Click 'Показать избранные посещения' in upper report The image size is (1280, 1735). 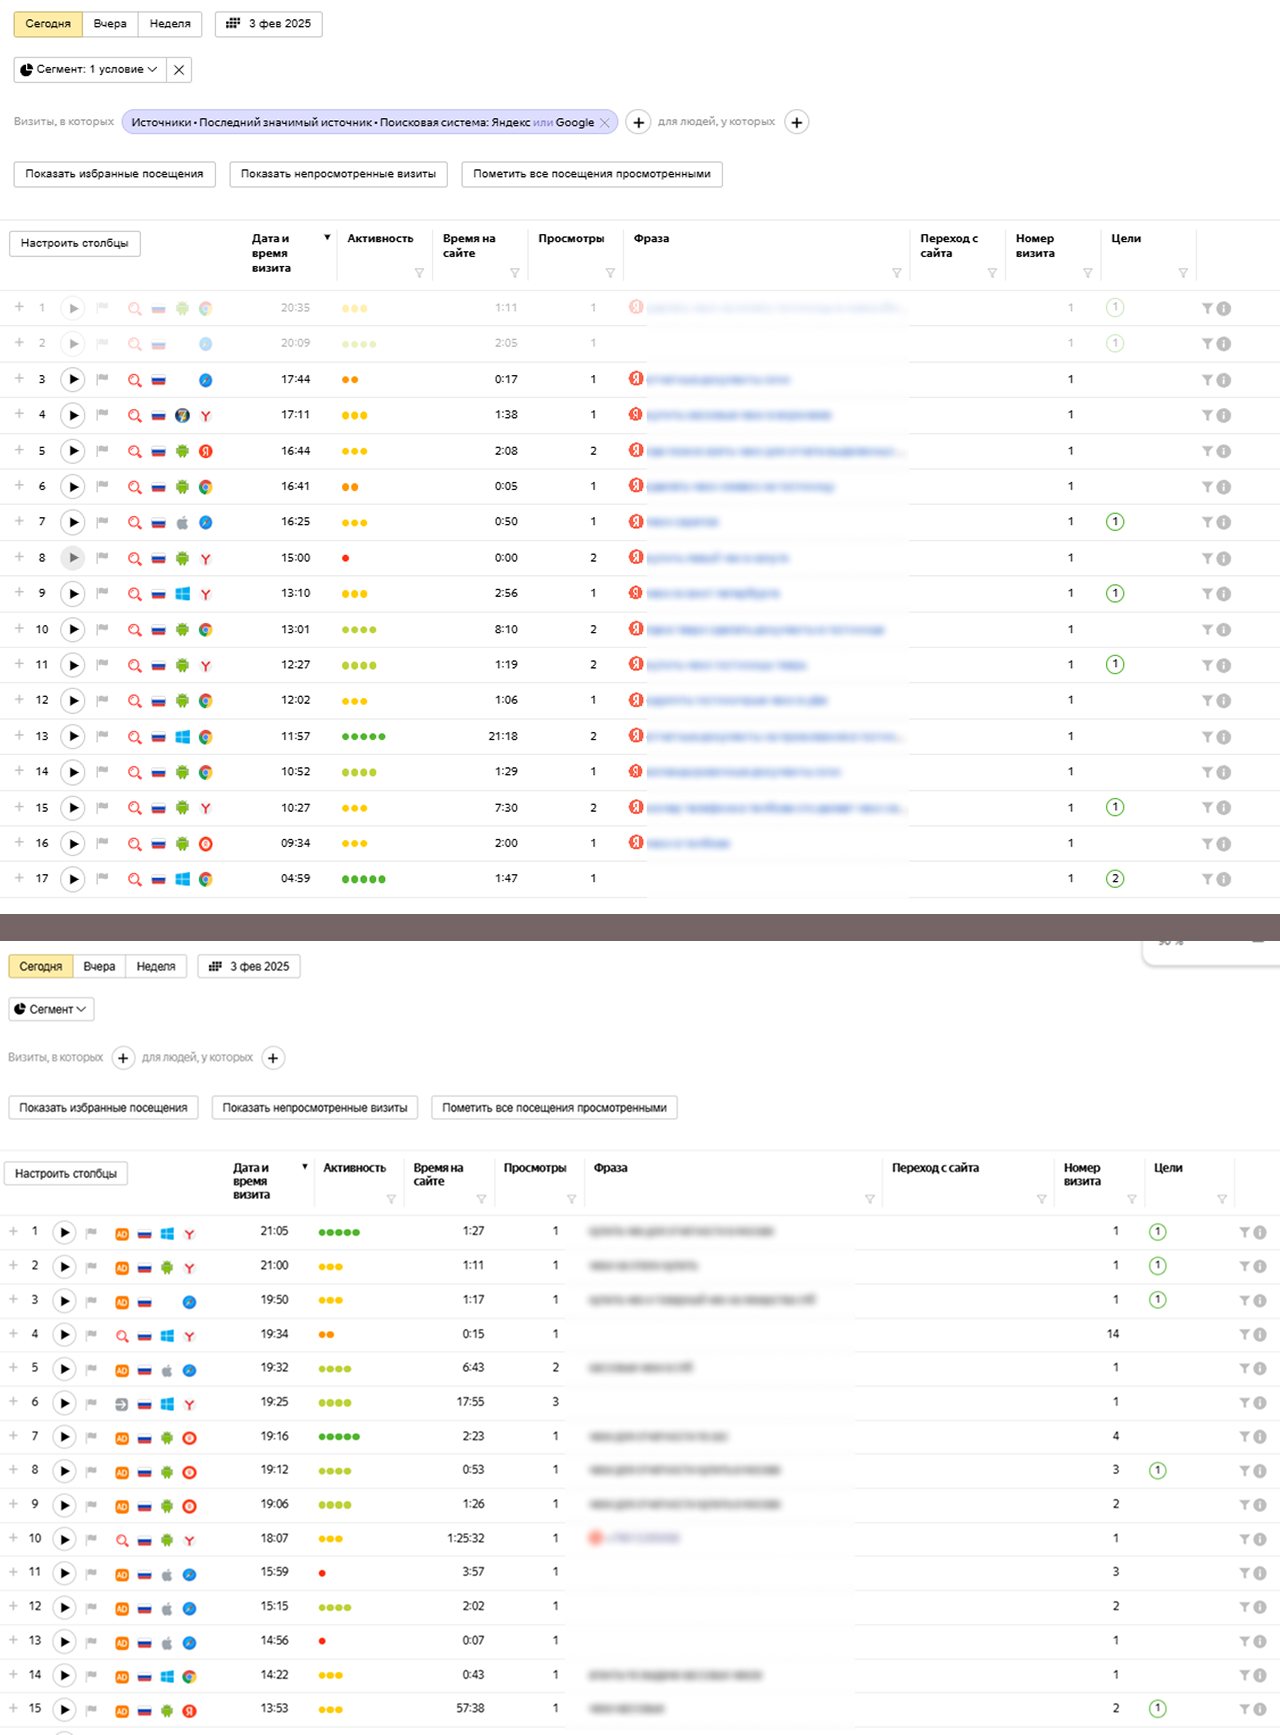pyautogui.click(x=114, y=174)
